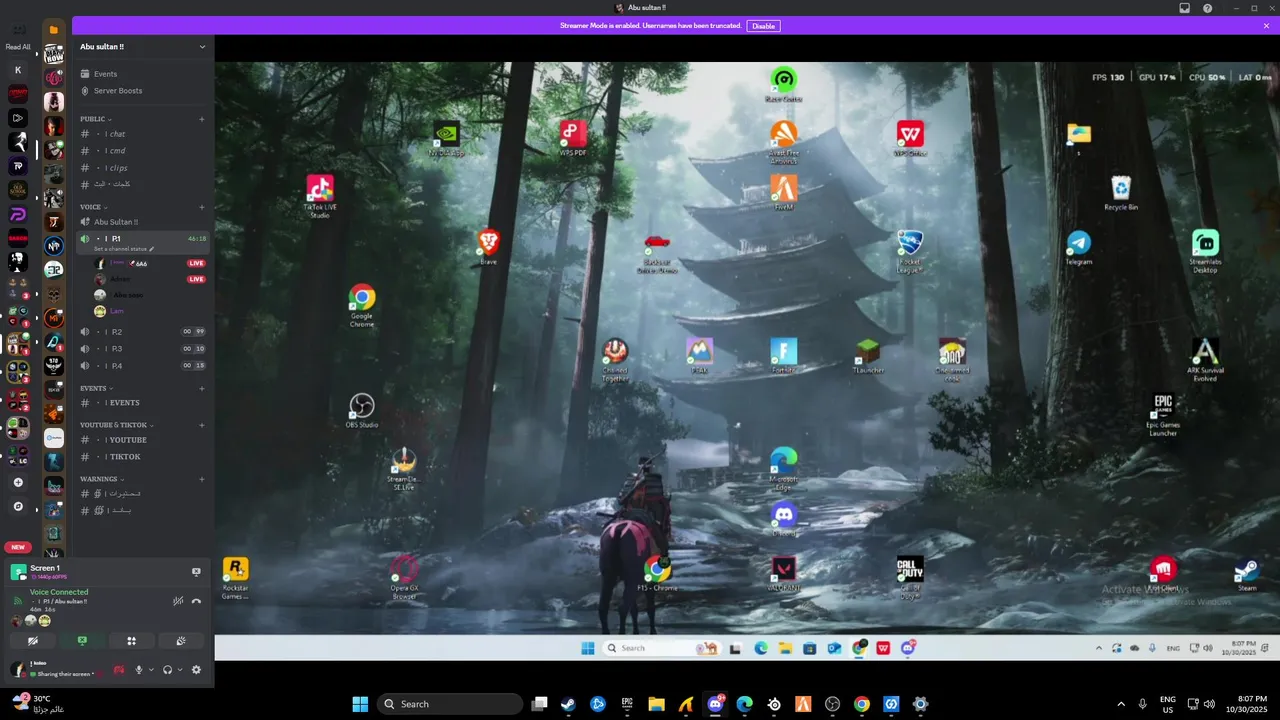Open the server folder icon atop server list
The image size is (1280, 720).
(x=54, y=29)
